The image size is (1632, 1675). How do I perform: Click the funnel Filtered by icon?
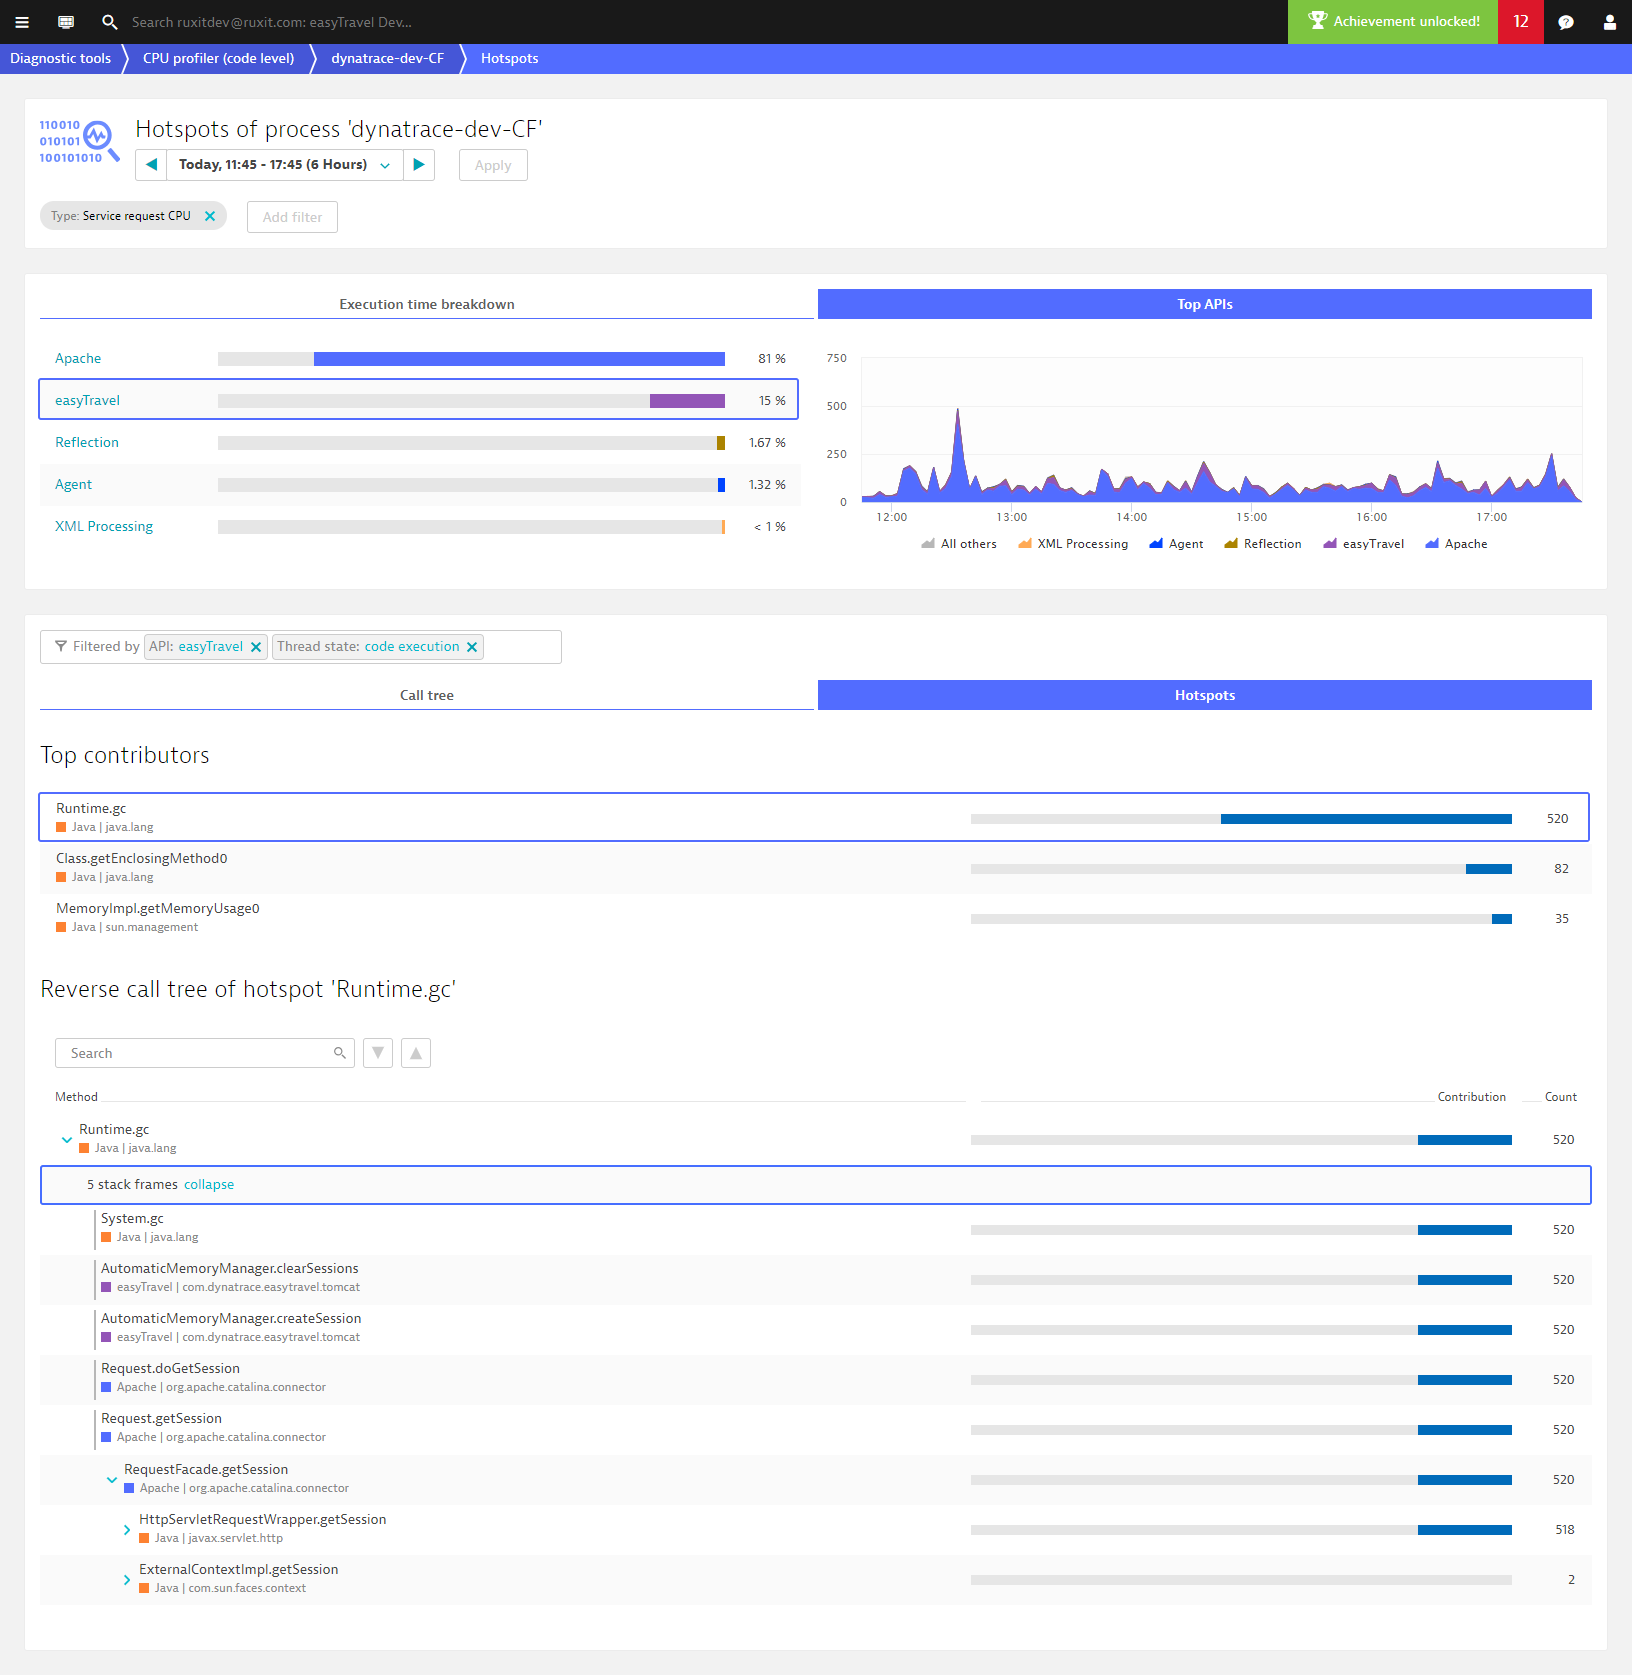click(61, 647)
